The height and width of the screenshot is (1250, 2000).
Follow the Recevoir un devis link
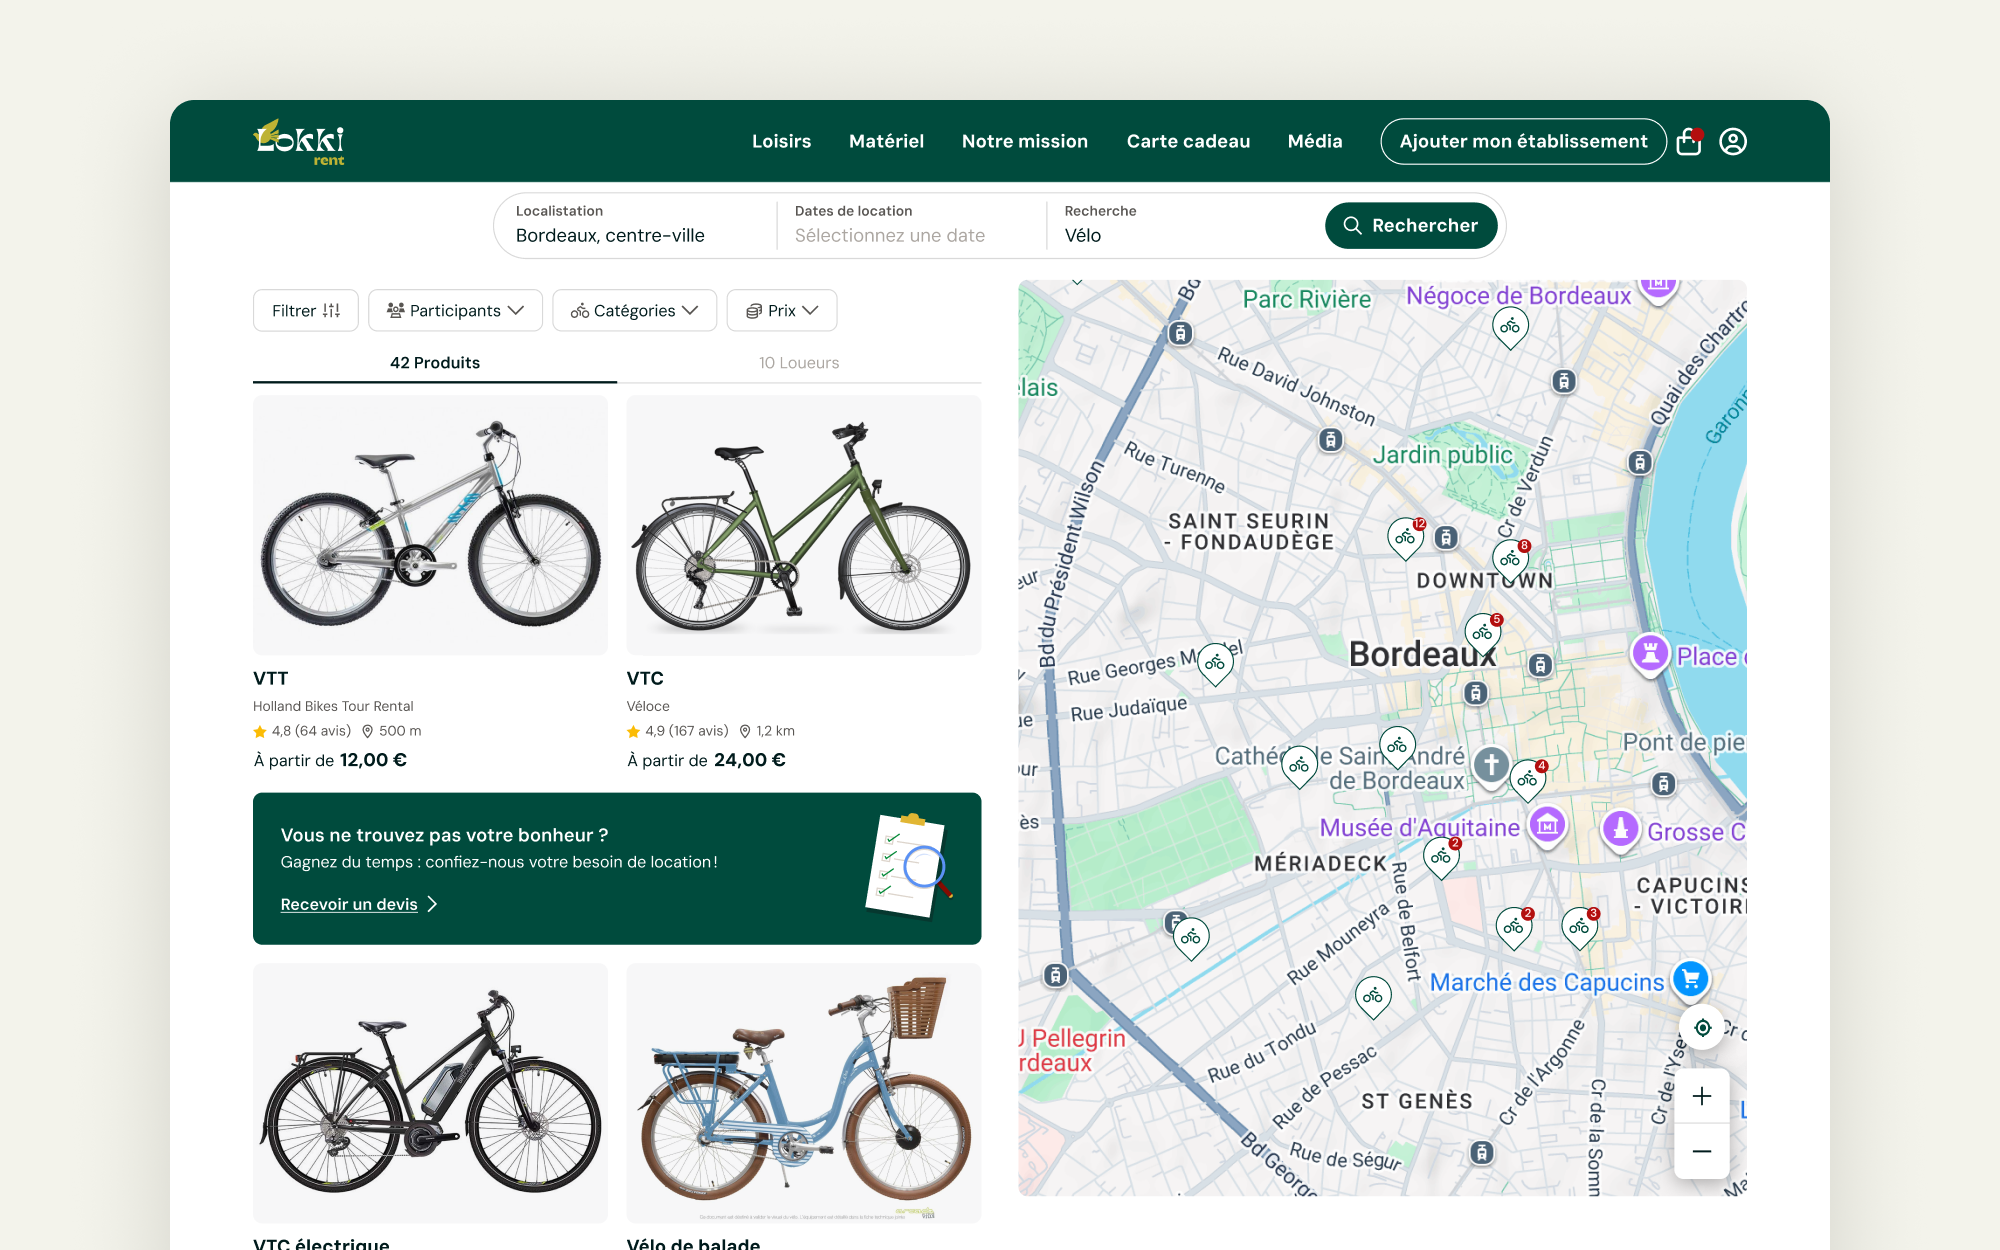coord(349,904)
